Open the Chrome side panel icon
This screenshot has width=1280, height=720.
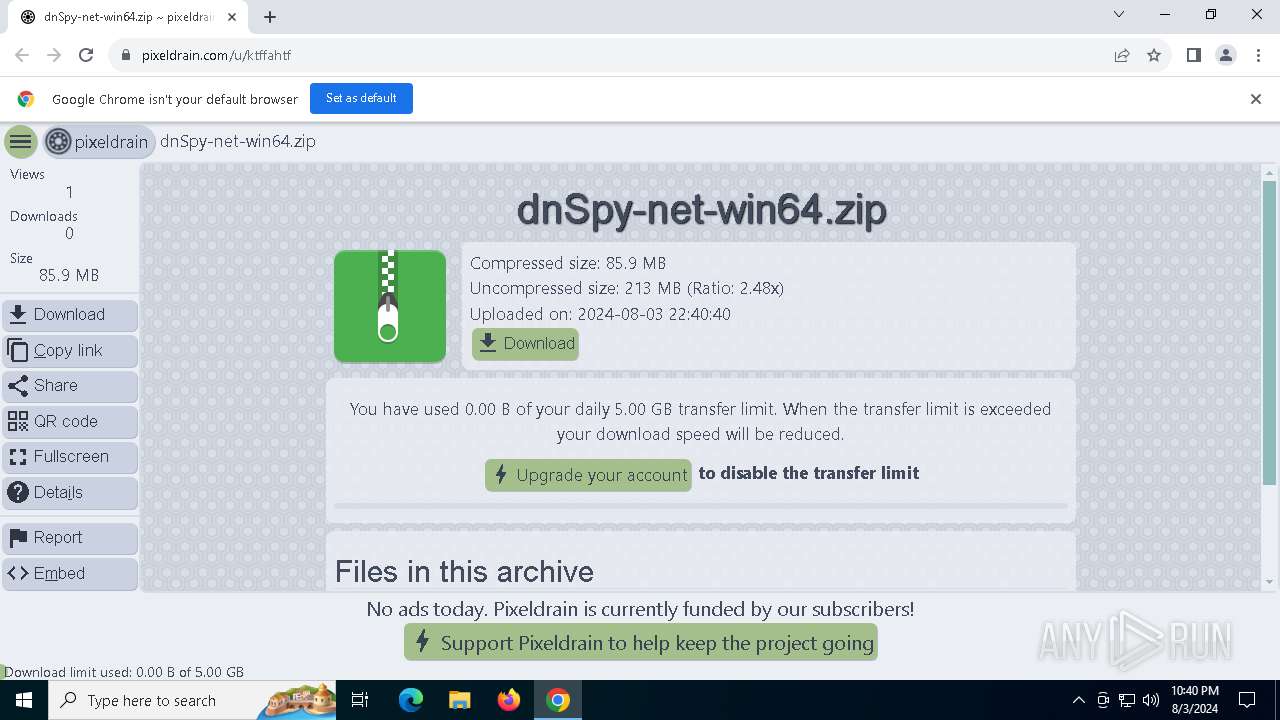click(x=1194, y=56)
